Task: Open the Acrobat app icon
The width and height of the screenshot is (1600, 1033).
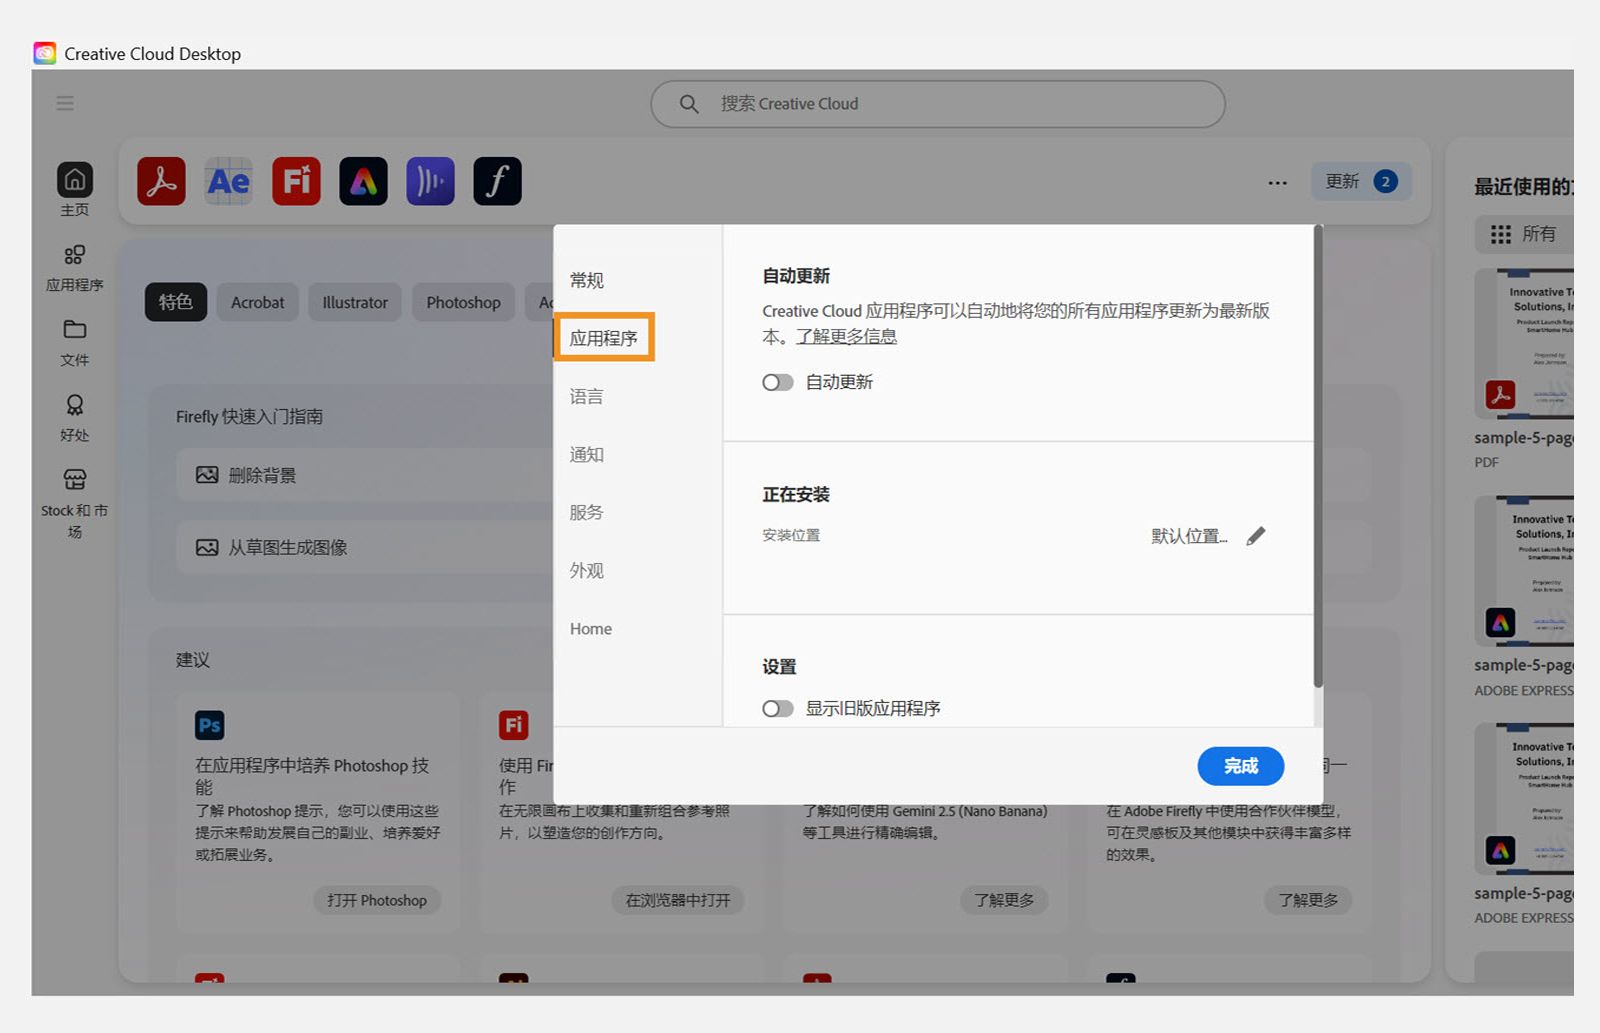Action: (161, 181)
